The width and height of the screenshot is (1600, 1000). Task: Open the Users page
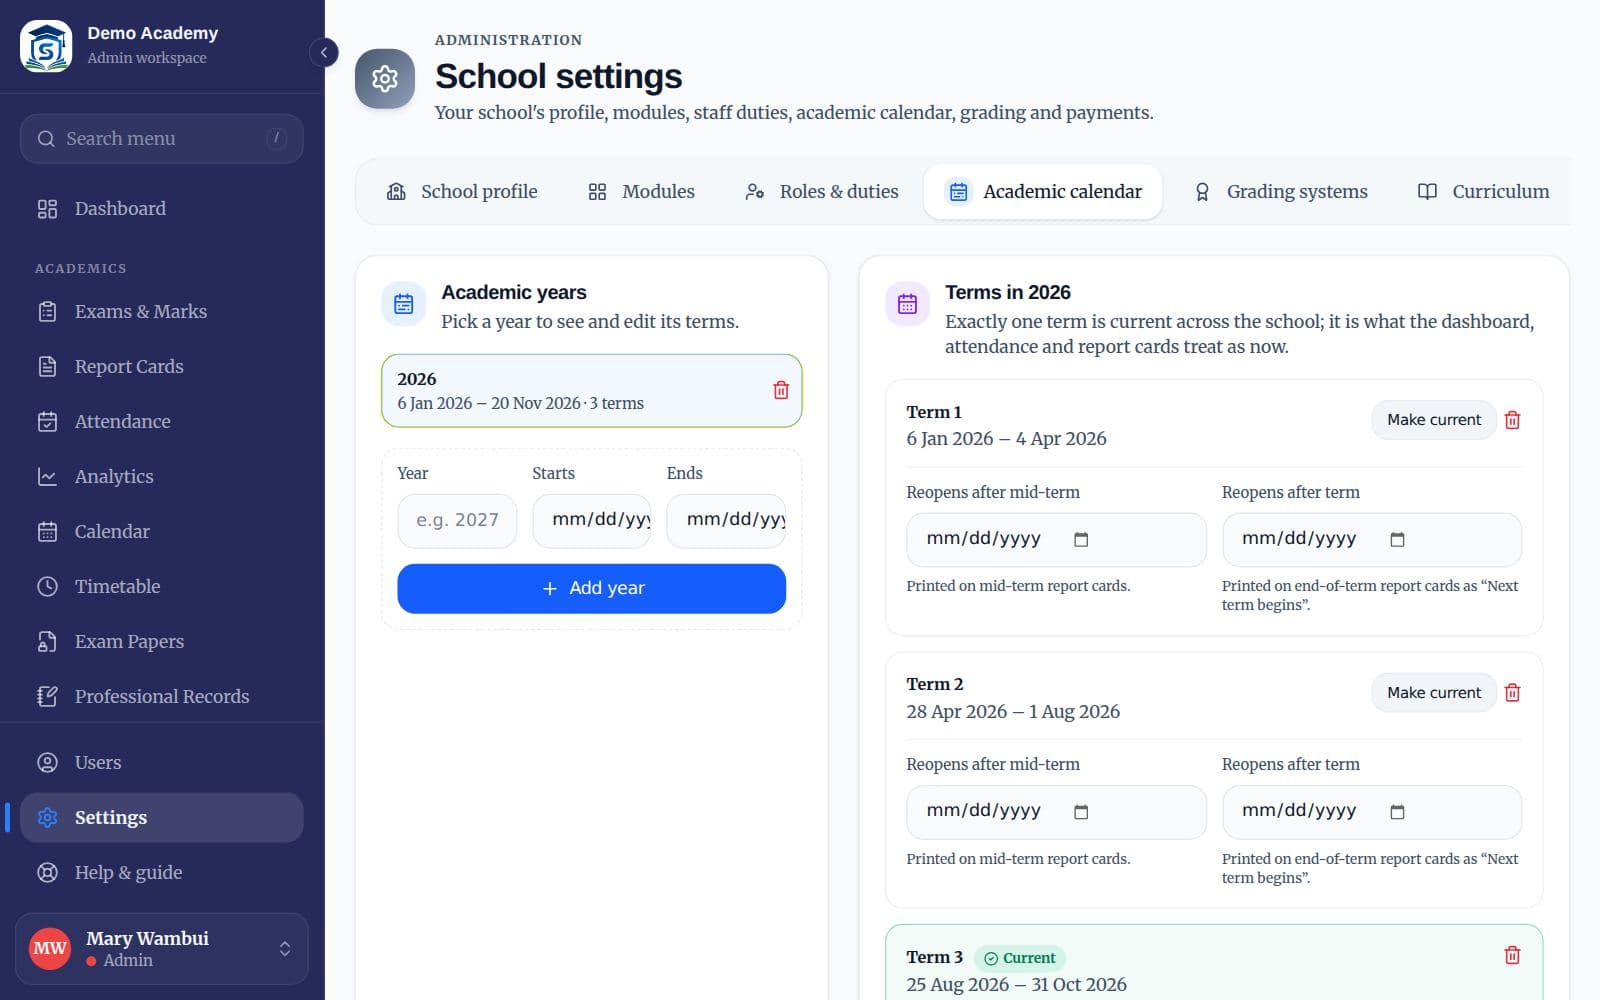click(x=161, y=763)
